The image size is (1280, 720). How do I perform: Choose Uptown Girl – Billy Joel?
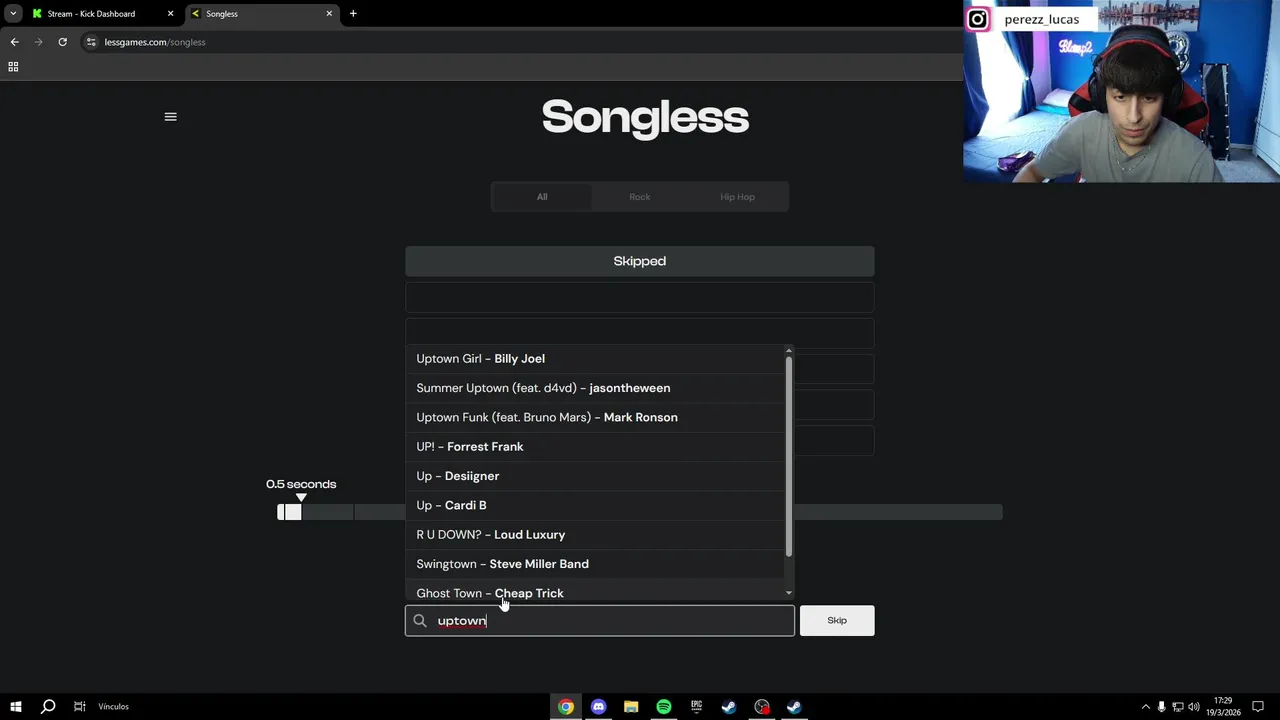pyautogui.click(x=595, y=359)
